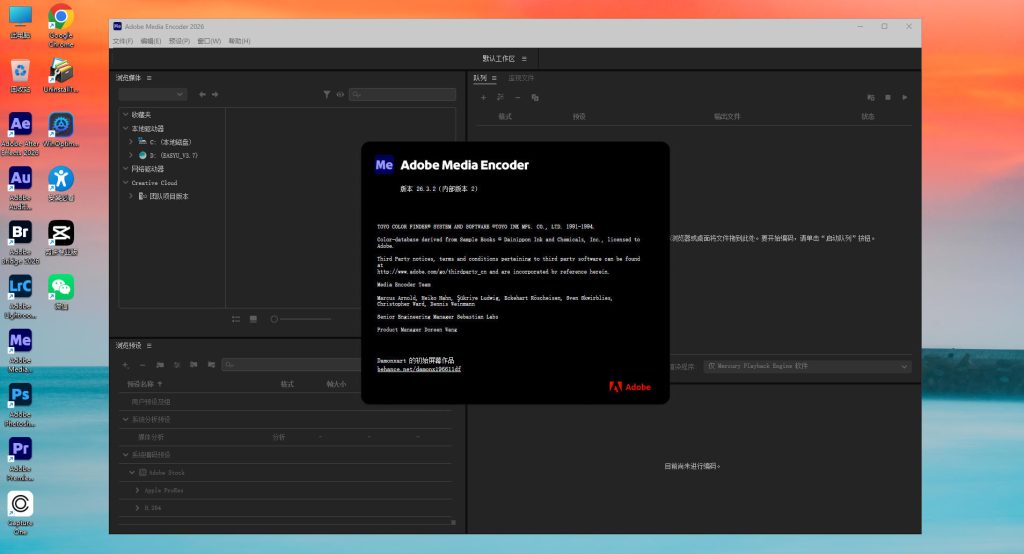The width and height of the screenshot is (1024, 554).
Task: Create a new preset with plus icon
Action: [x=125, y=365]
